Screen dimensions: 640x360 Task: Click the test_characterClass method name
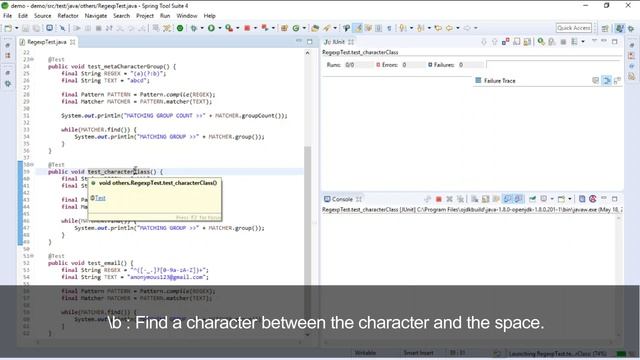[x=119, y=171]
